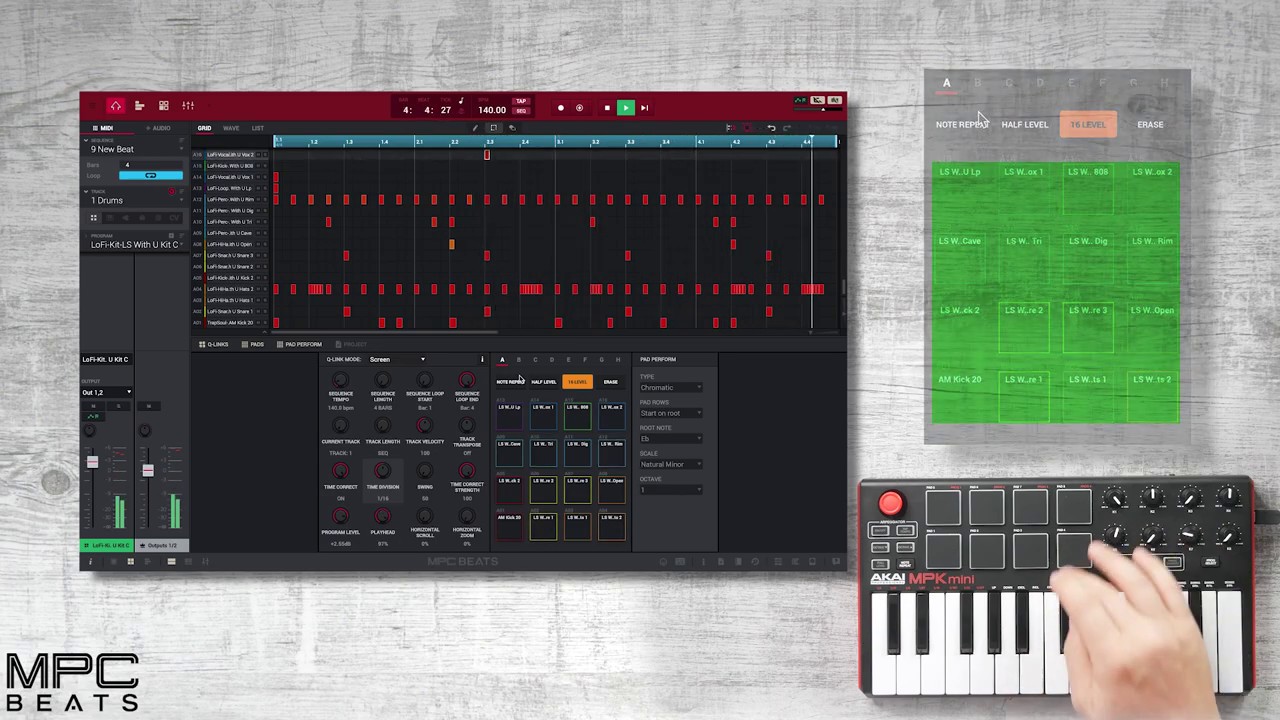This screenshot has width=1280, height=720.
Task: Click the Swing knob
Action: 424,471
